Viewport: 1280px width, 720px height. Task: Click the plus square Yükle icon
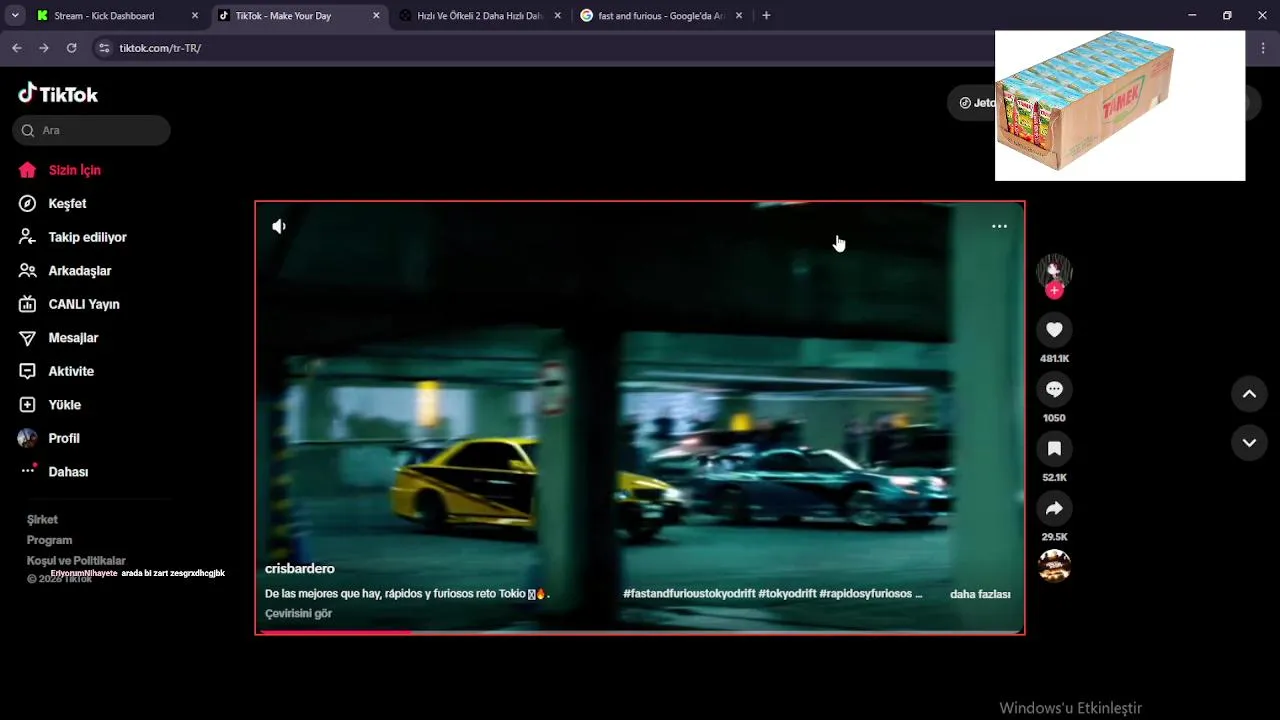(28, 405)
